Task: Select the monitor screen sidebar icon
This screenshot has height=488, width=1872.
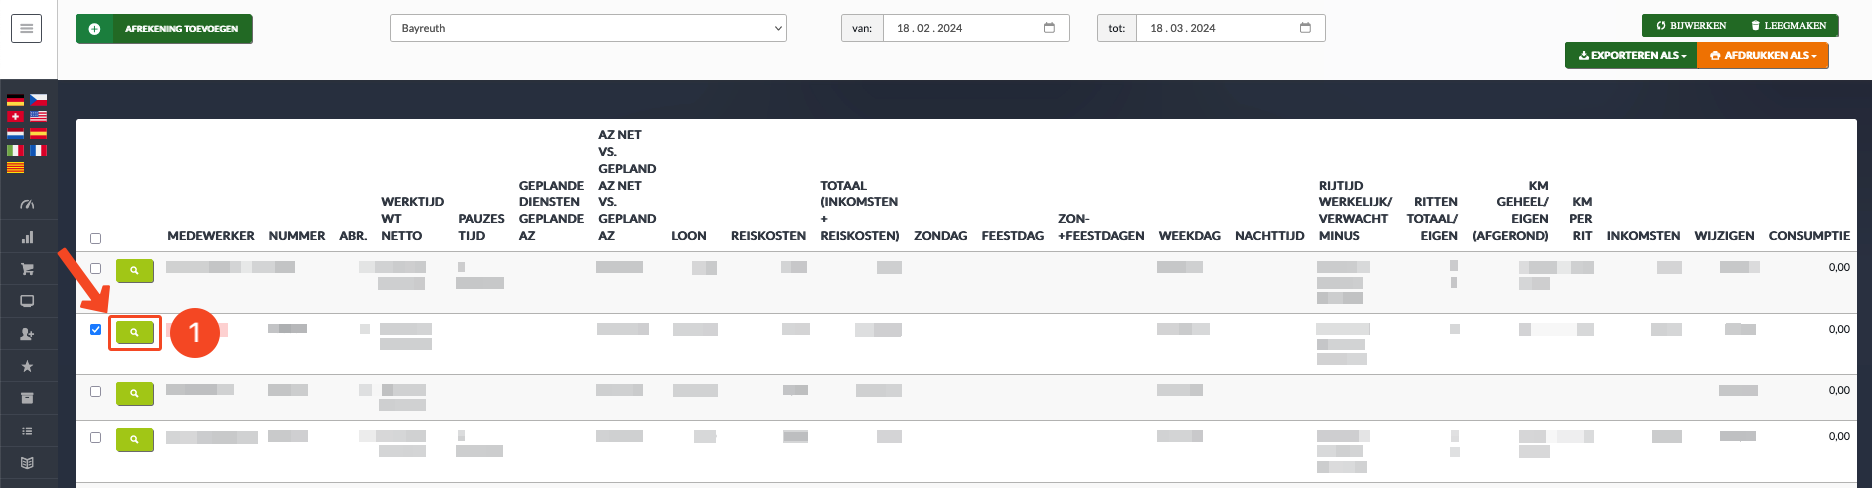Action: pyautogui.click(x=27, y=301)
